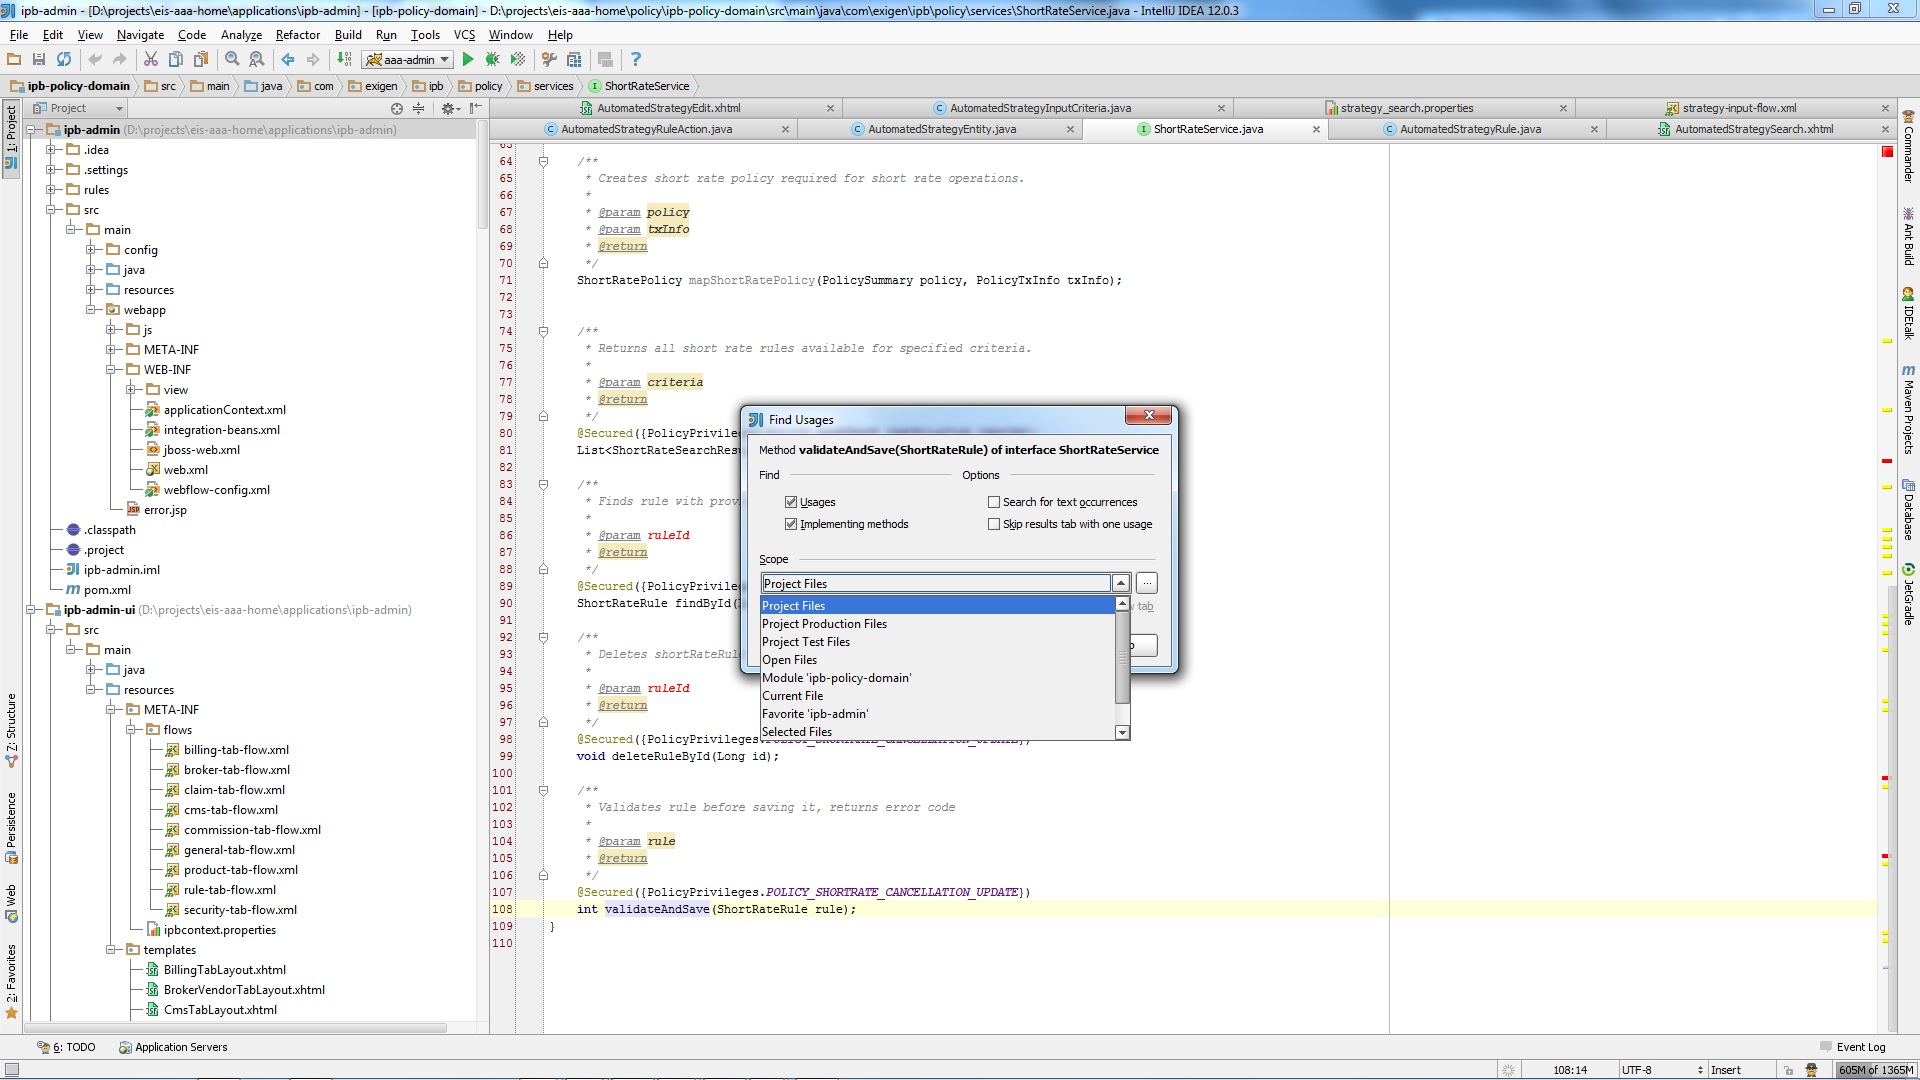Image resolution: width=1920 pixels, height=1080 pixels.
Task: Click the Paste clipboard icon
Action: pos(201,60)
